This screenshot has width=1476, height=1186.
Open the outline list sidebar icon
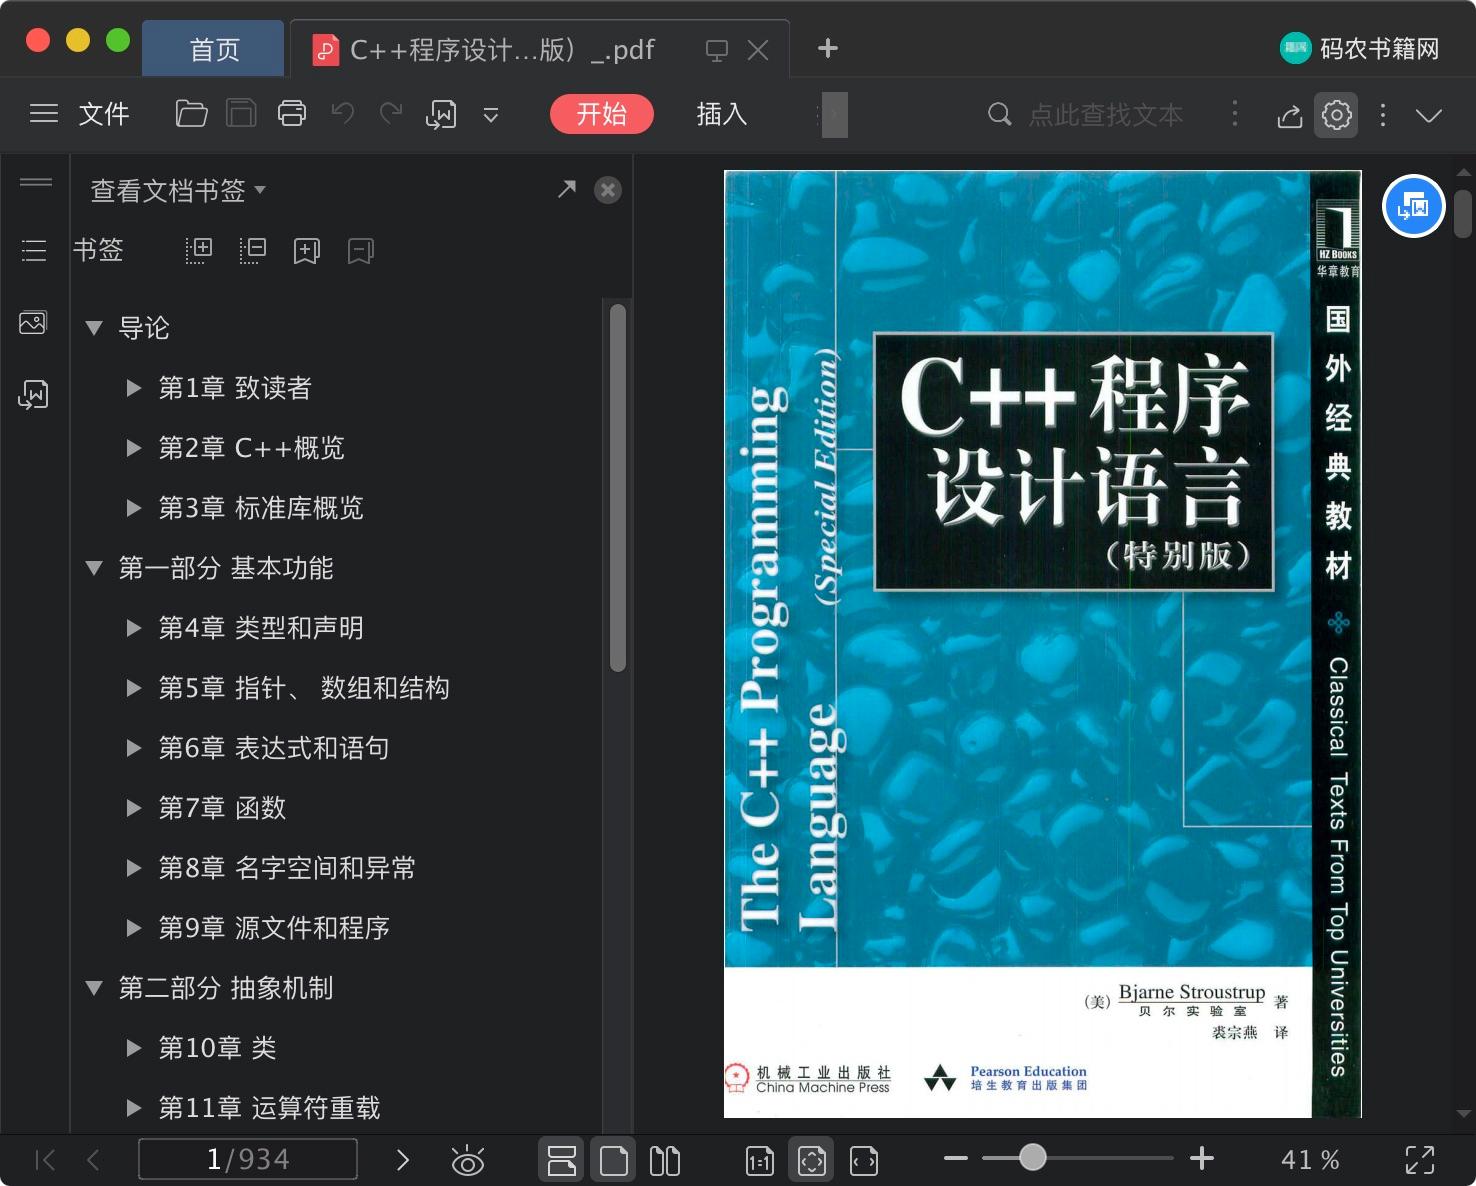[x=34, y=250]
